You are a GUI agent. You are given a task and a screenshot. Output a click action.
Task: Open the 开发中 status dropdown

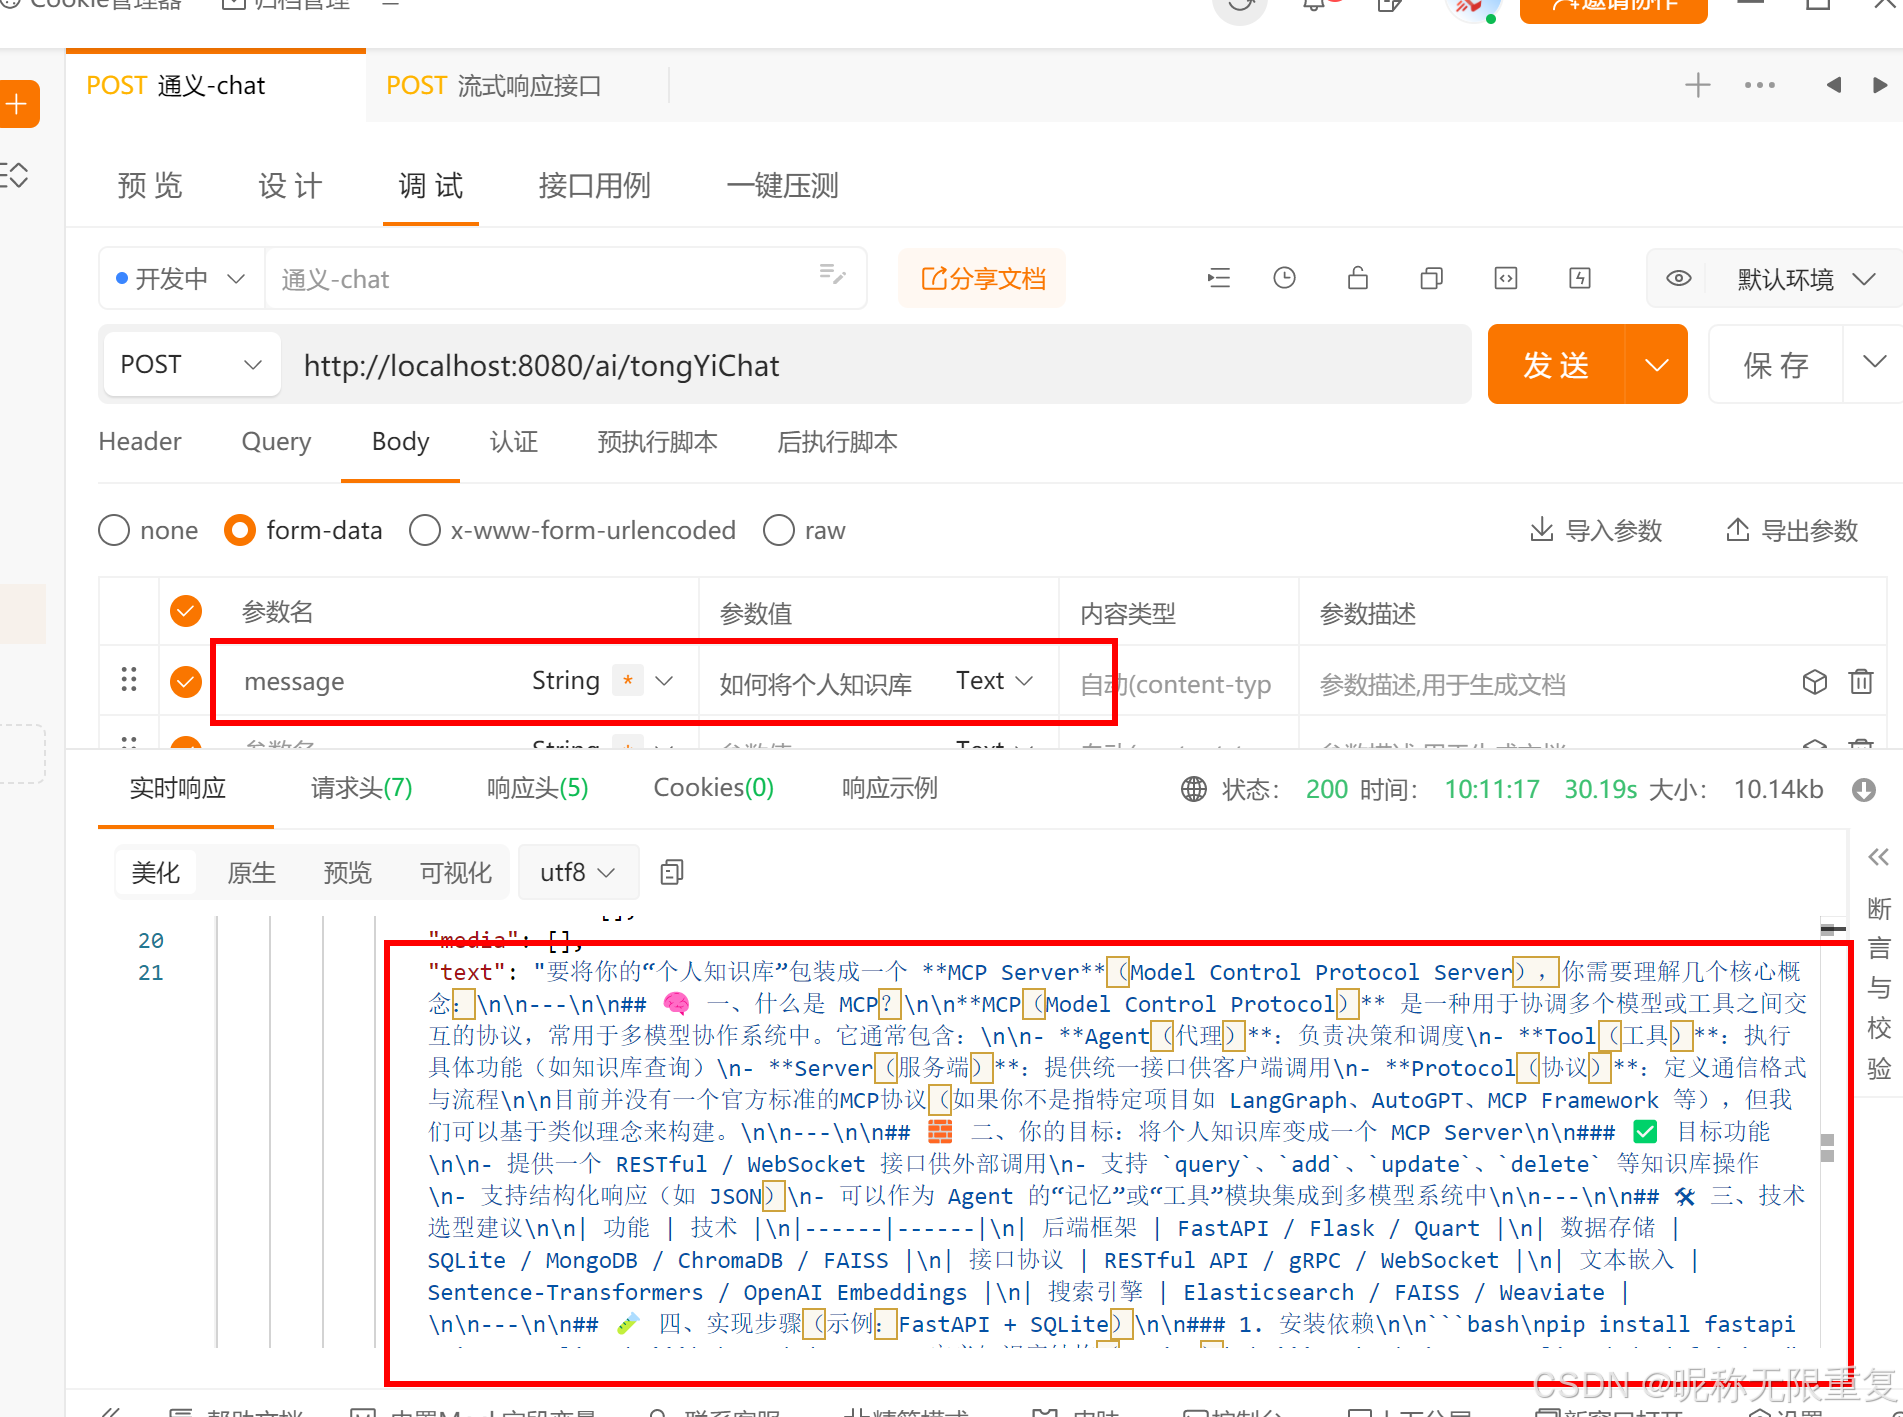(181, 278)
